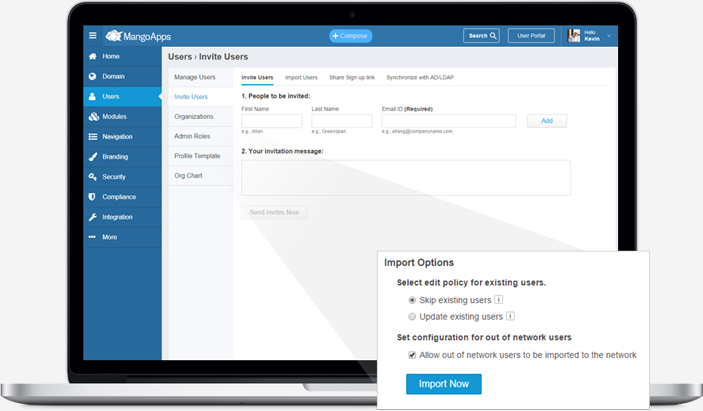Open Domain in the sidebar
The width and height of the screenshot is (703, 411).
click(122, 76)
